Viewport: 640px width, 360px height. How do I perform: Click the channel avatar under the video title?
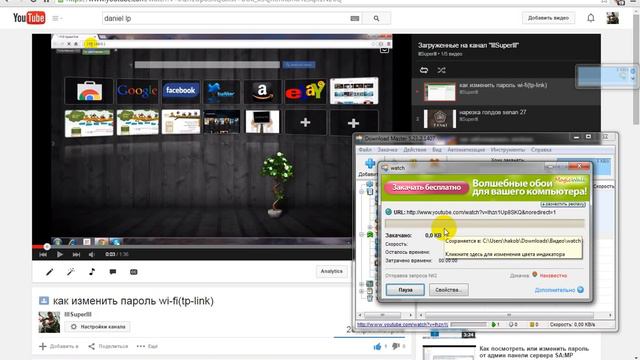pyautogui.click(x=49, y=322)
